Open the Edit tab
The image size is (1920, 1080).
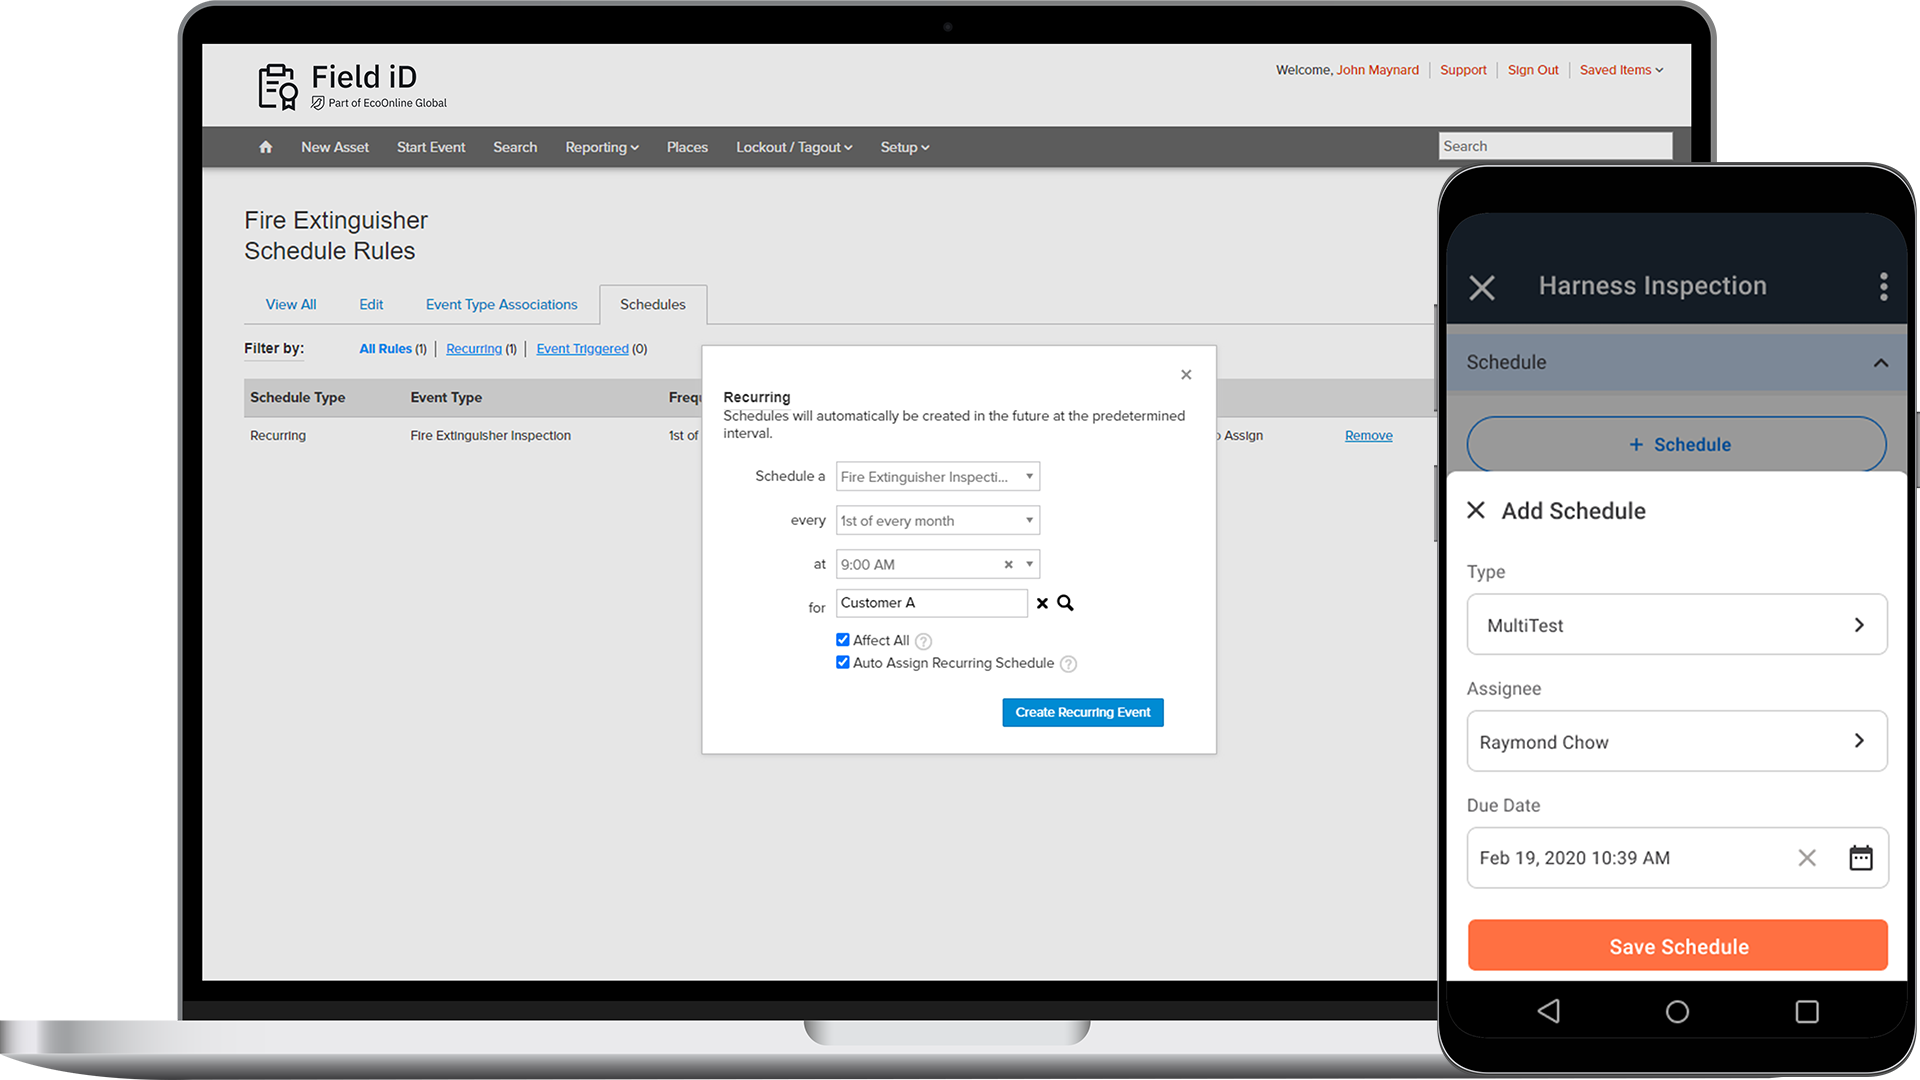coord(370,304)
